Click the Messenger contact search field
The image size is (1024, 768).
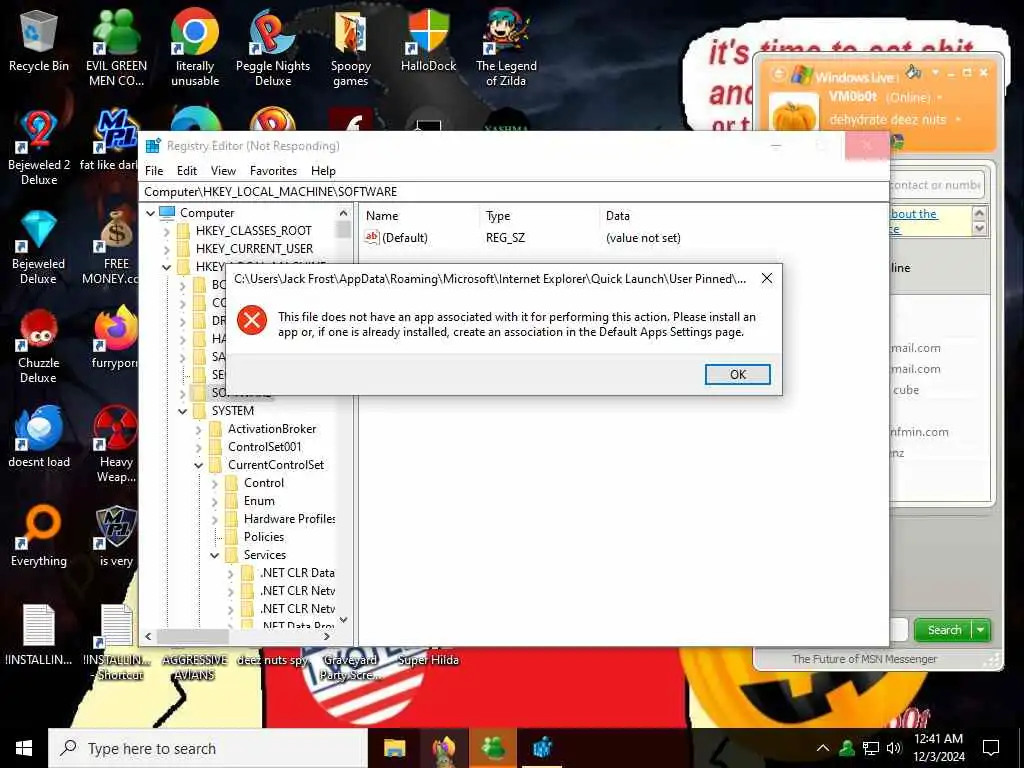936,185
